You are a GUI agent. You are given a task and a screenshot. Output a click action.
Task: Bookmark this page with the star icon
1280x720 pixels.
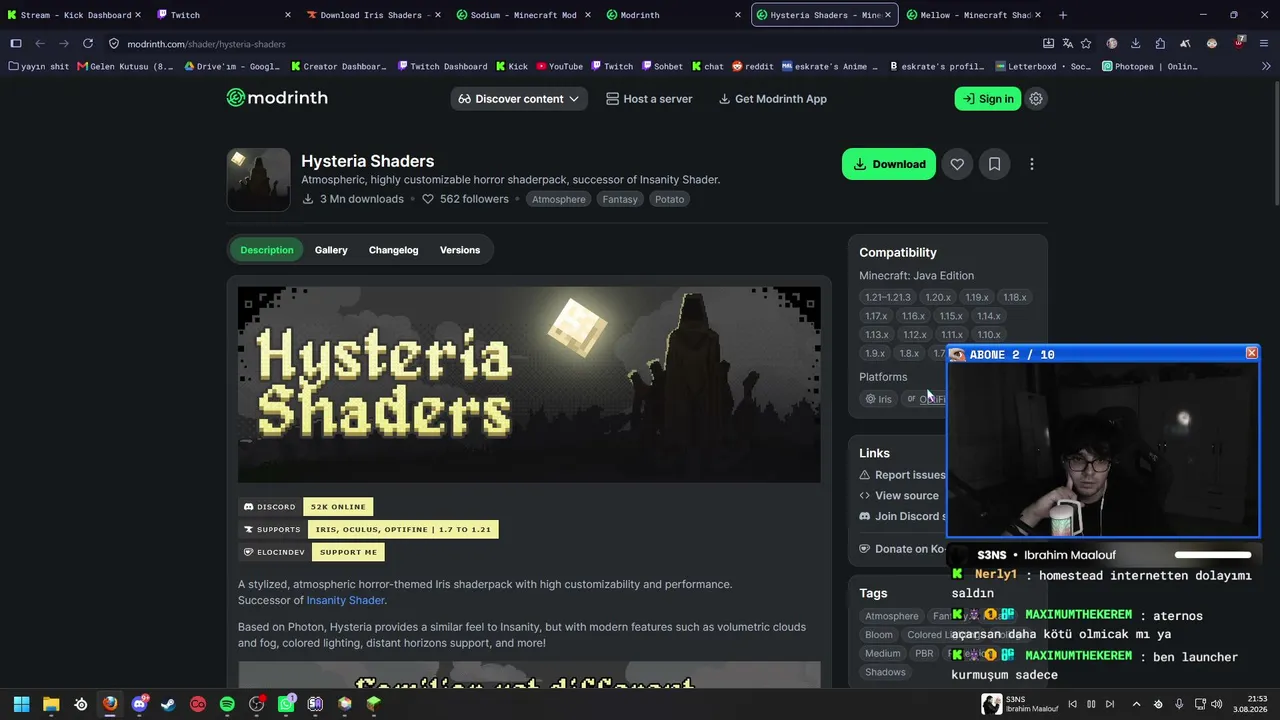(1086, 44)
